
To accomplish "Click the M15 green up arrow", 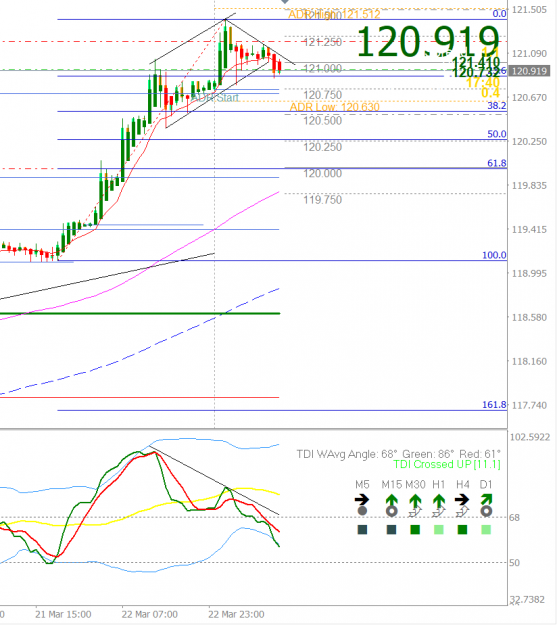I will [392, 499].
